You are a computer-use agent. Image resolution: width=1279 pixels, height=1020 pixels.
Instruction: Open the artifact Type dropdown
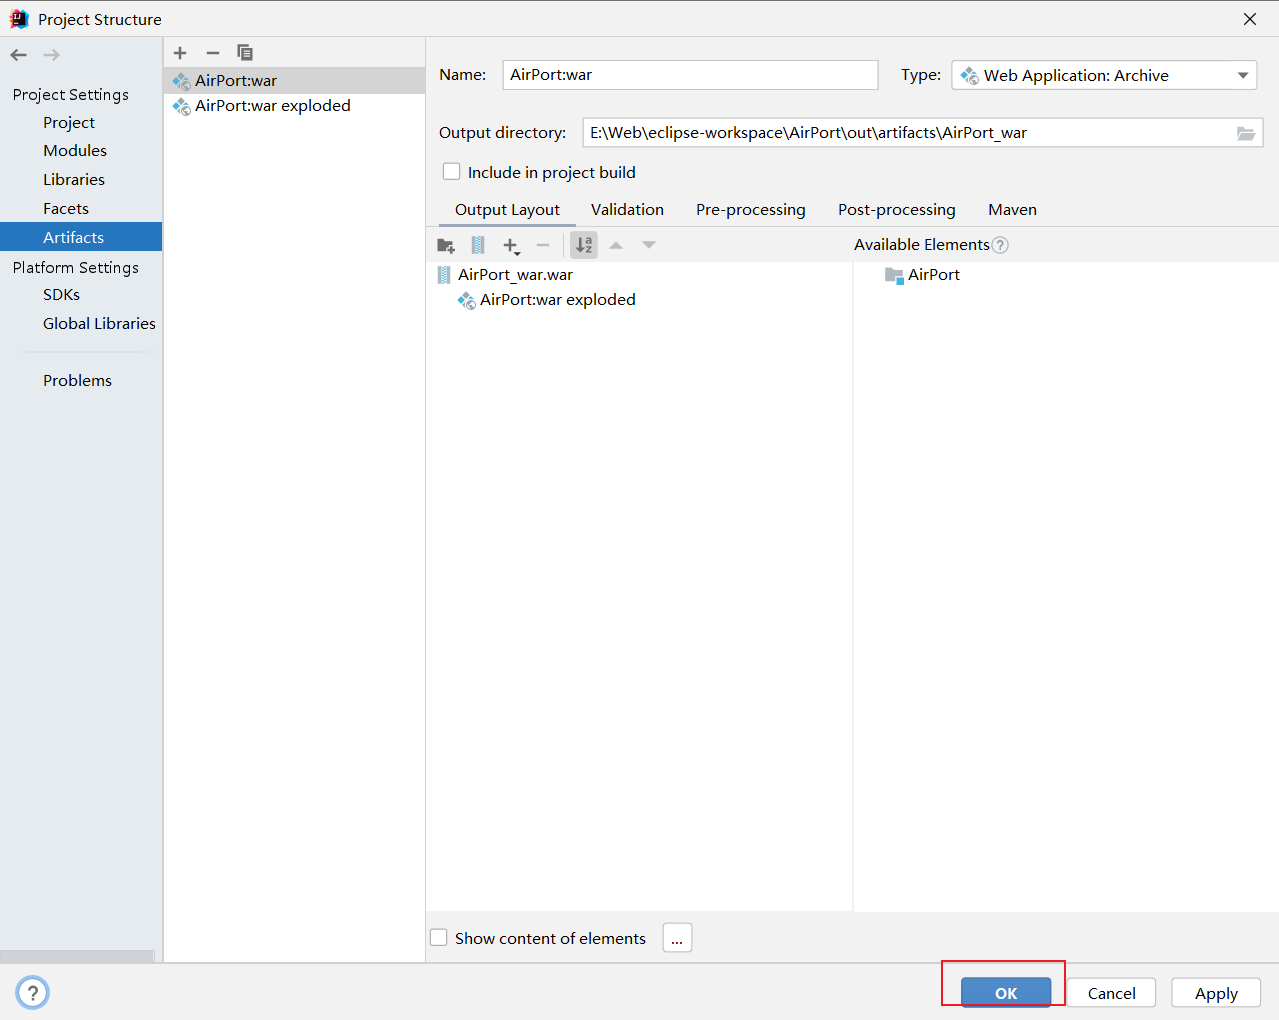(x=1241, y=74)
